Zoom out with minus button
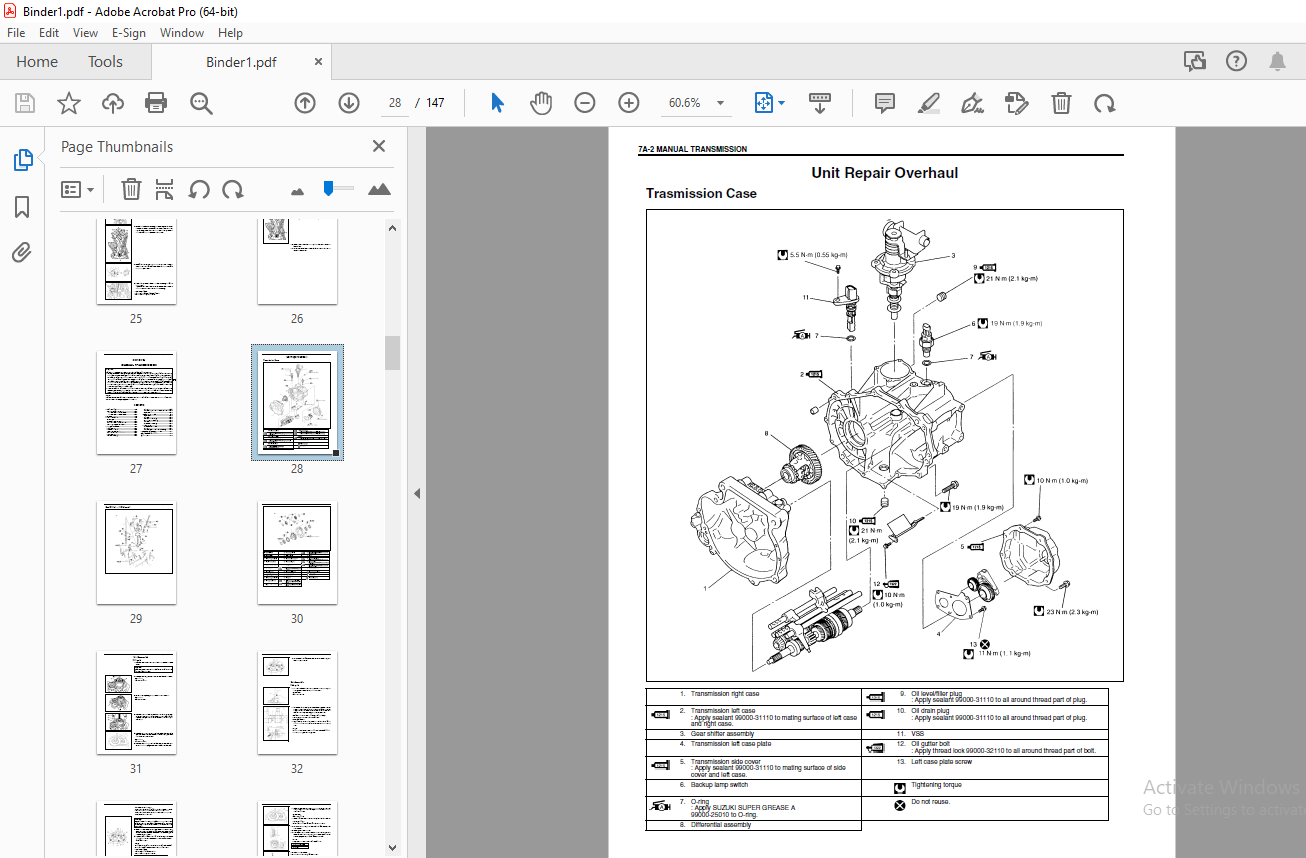Screen dimensions: 1306x858 (585, 103)
